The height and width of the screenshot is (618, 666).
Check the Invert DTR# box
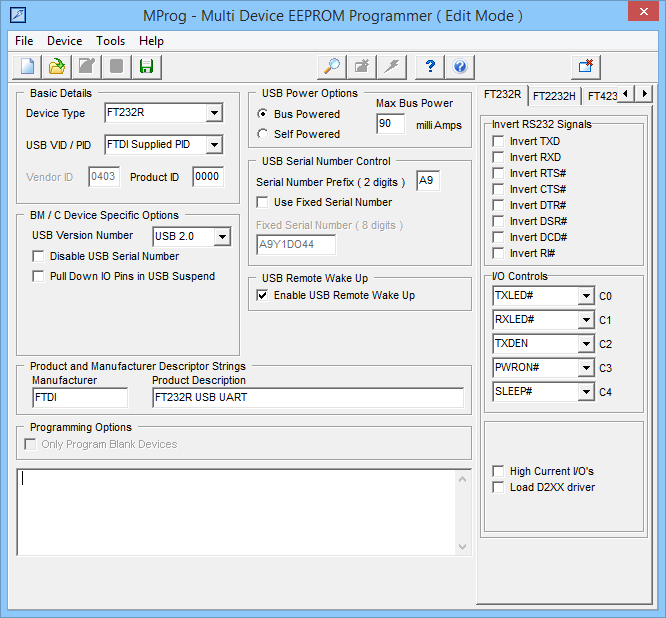click(498, 205)
